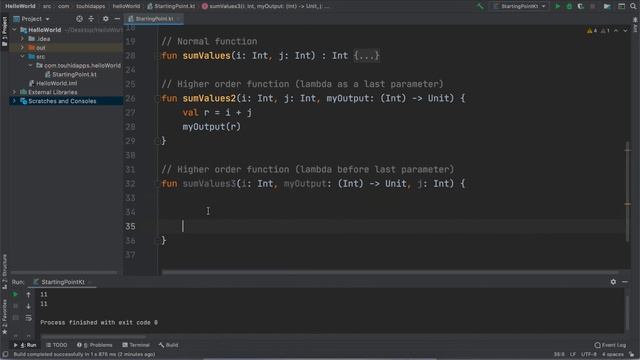Go to next highlighted error with the down arrow
The height and width of the screenshot is (360, 640).
[625, 31]
